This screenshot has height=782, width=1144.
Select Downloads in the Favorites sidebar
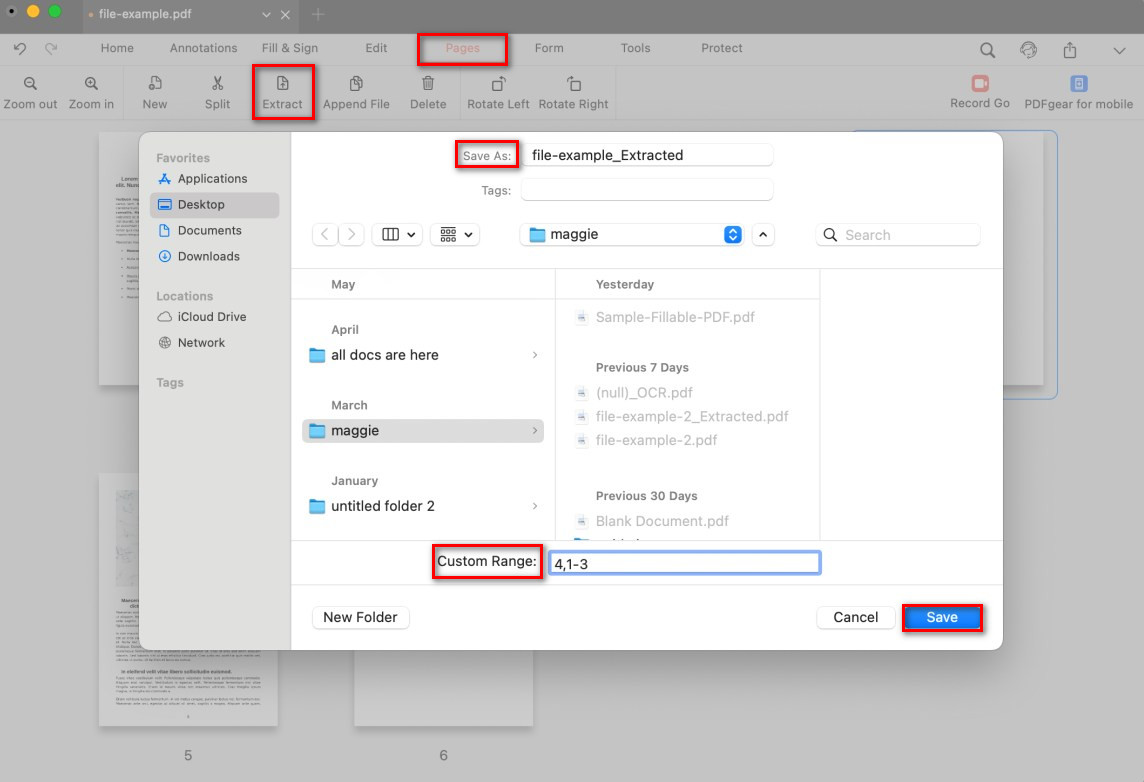point(208,256)
